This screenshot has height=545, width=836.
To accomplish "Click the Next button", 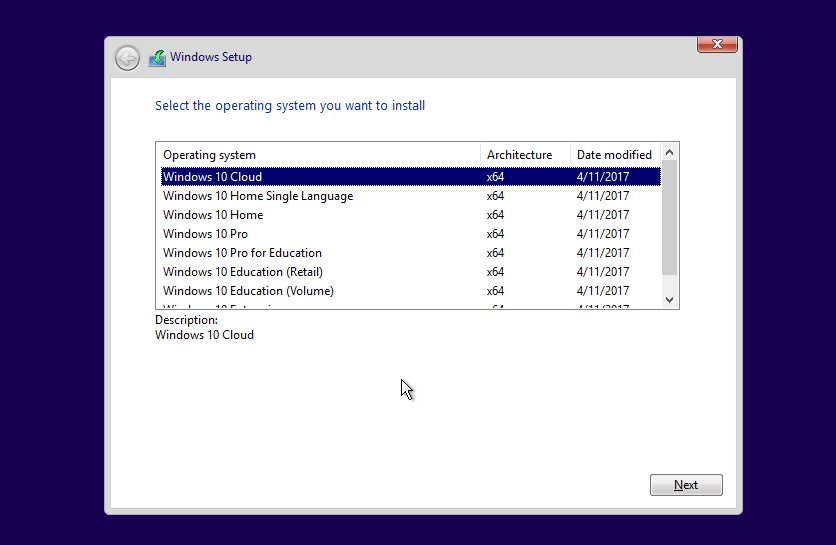I will coord(686,485).
